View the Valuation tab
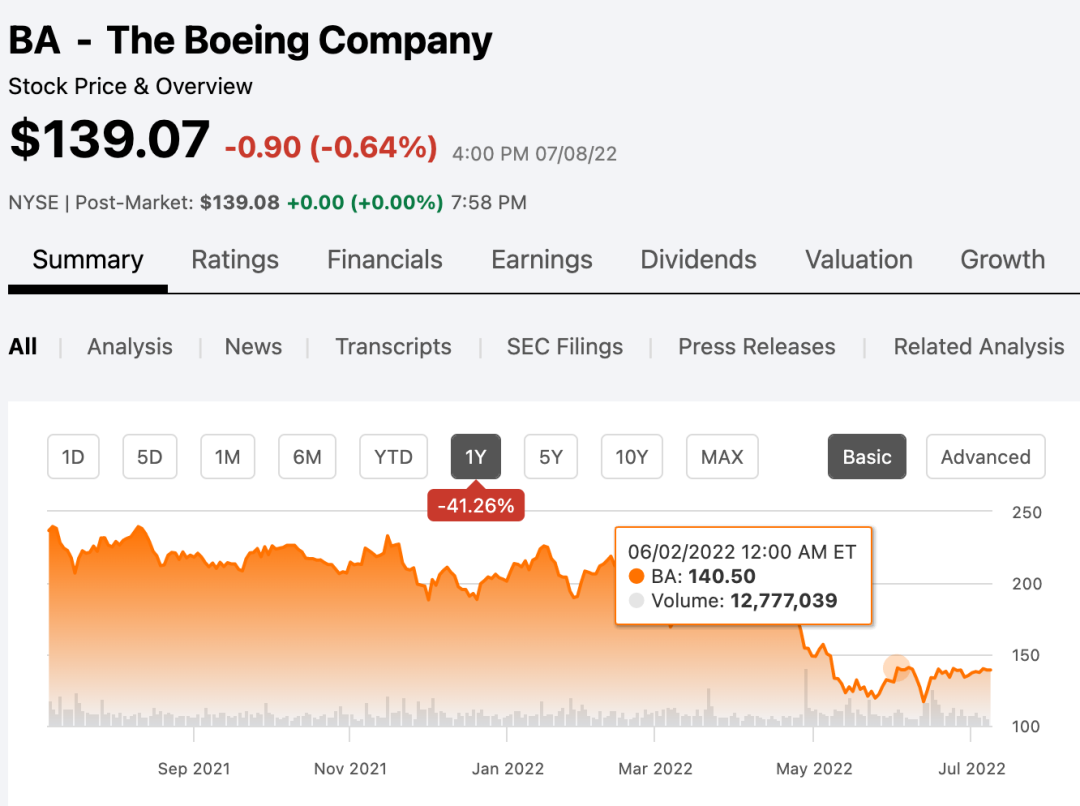The image size is (1080, 806). 859,260
